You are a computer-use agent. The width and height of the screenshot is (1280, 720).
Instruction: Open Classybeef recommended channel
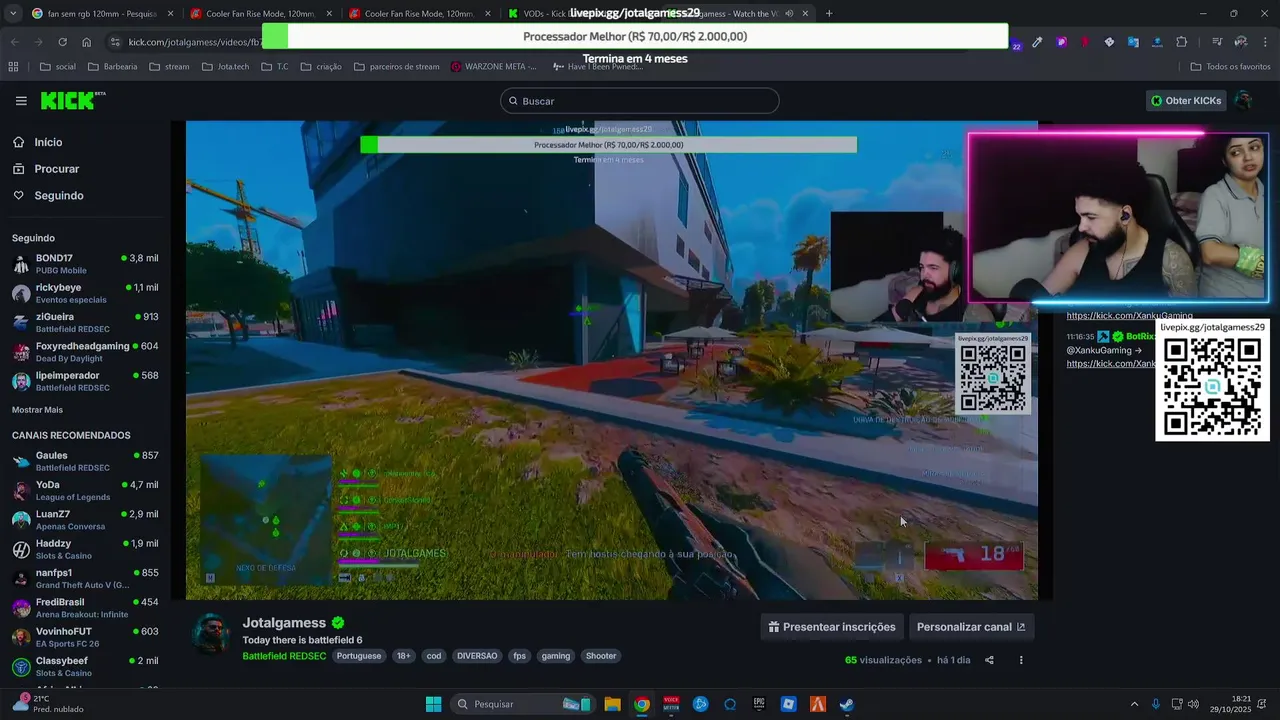(x=85, y=666)
